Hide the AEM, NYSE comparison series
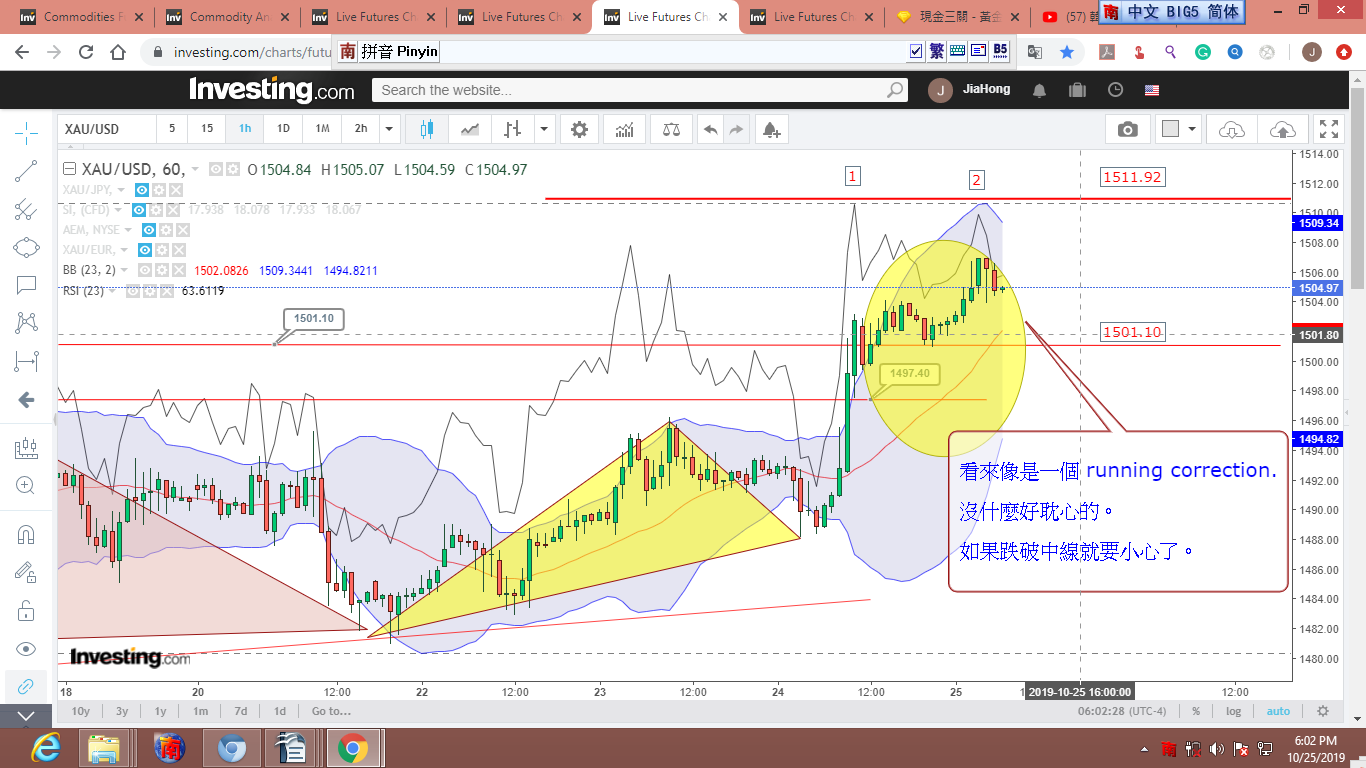1366x768 pixels. point(149,230)
